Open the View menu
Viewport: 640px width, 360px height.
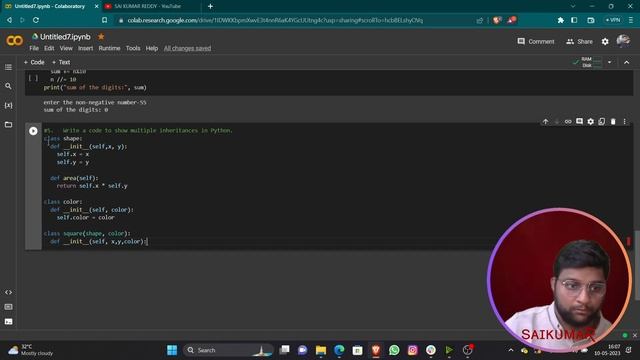66,48
